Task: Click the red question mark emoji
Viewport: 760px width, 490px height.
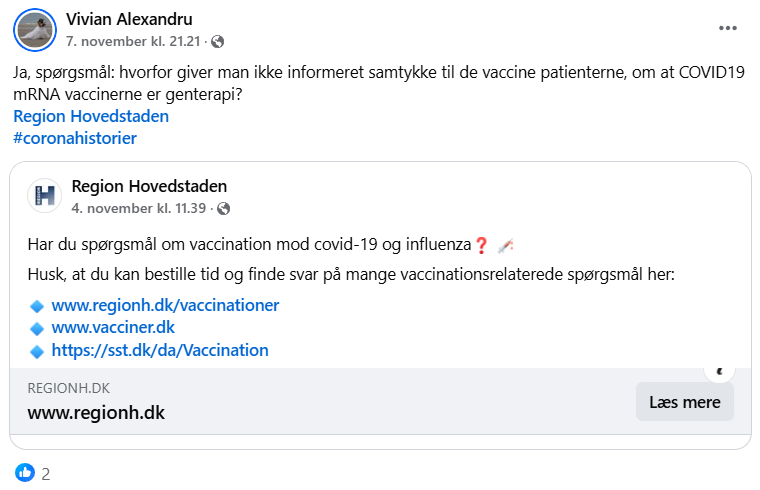Action: (x=481, y=245)
